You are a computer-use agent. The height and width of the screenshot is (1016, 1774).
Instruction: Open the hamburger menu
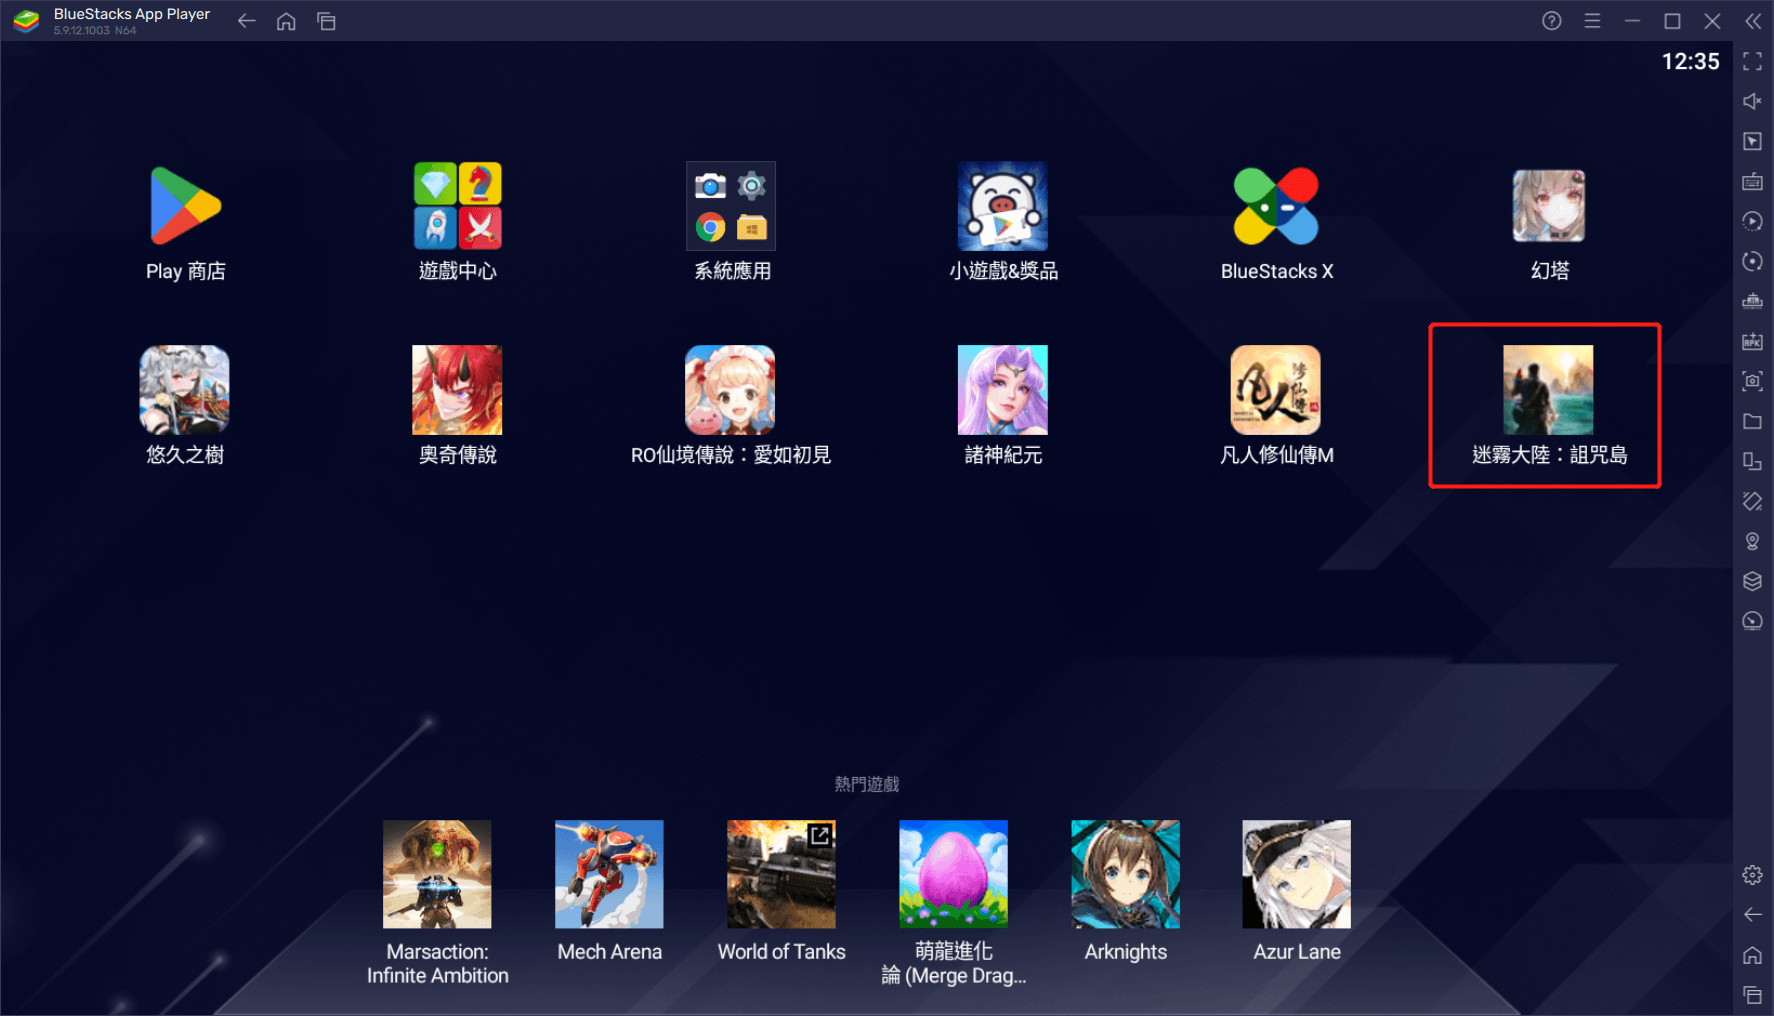[1592, 21]
